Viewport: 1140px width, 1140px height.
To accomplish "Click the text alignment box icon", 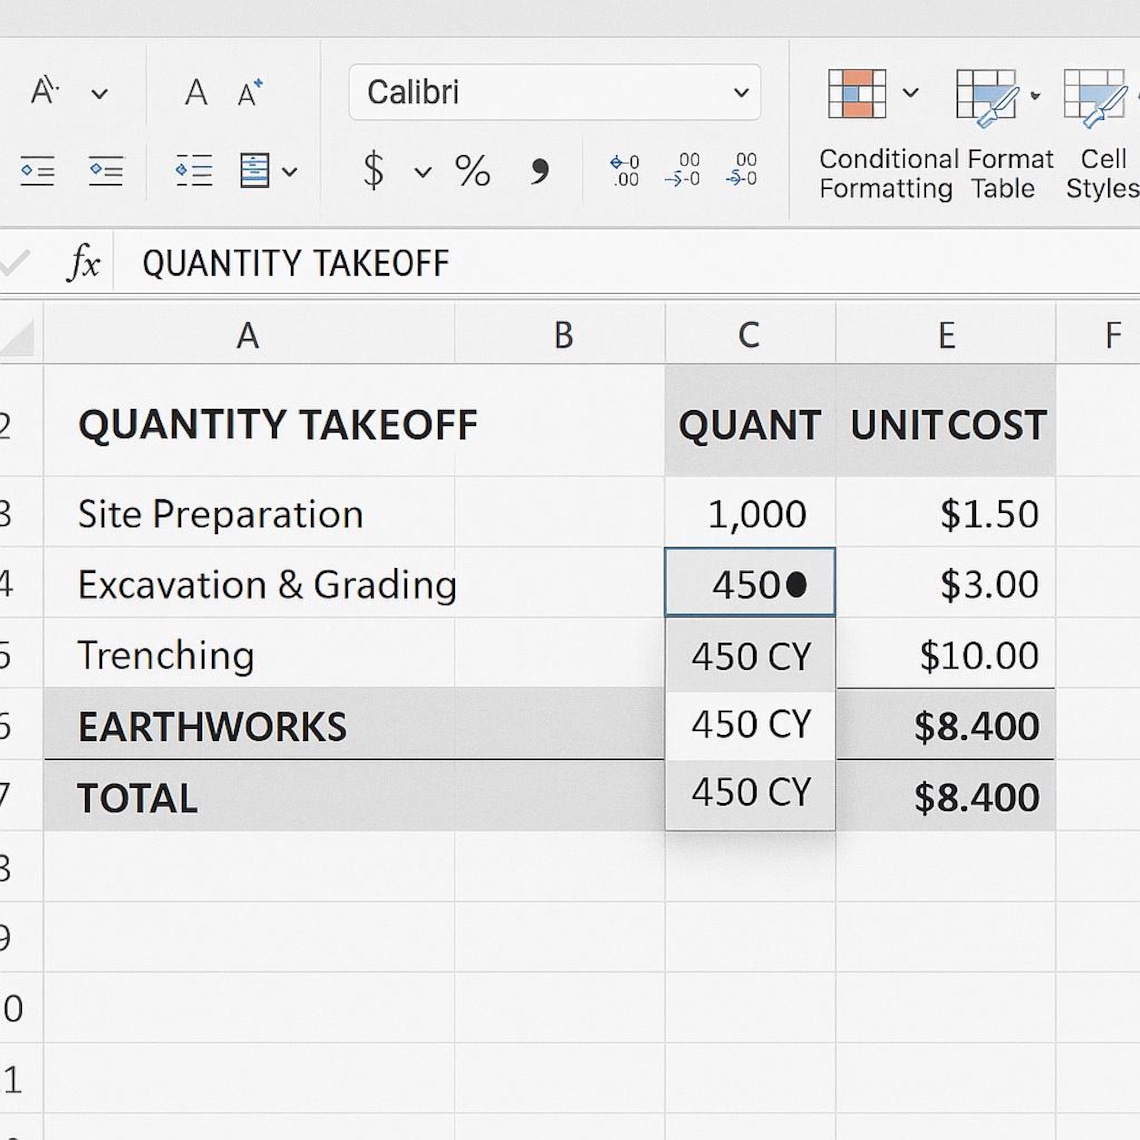I will click(254, 171).
